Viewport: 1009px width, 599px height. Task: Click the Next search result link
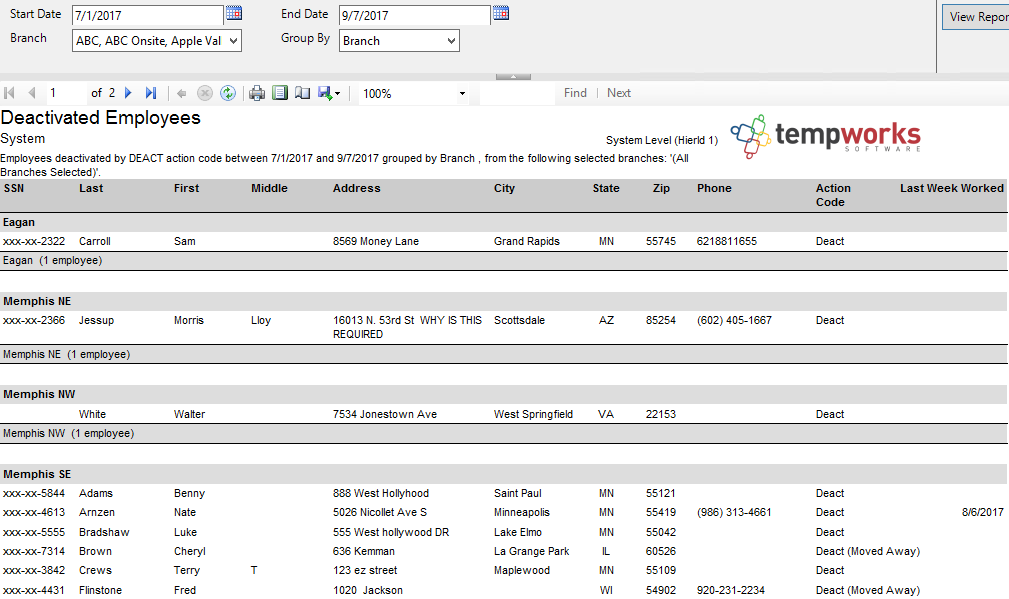point(619,93)
